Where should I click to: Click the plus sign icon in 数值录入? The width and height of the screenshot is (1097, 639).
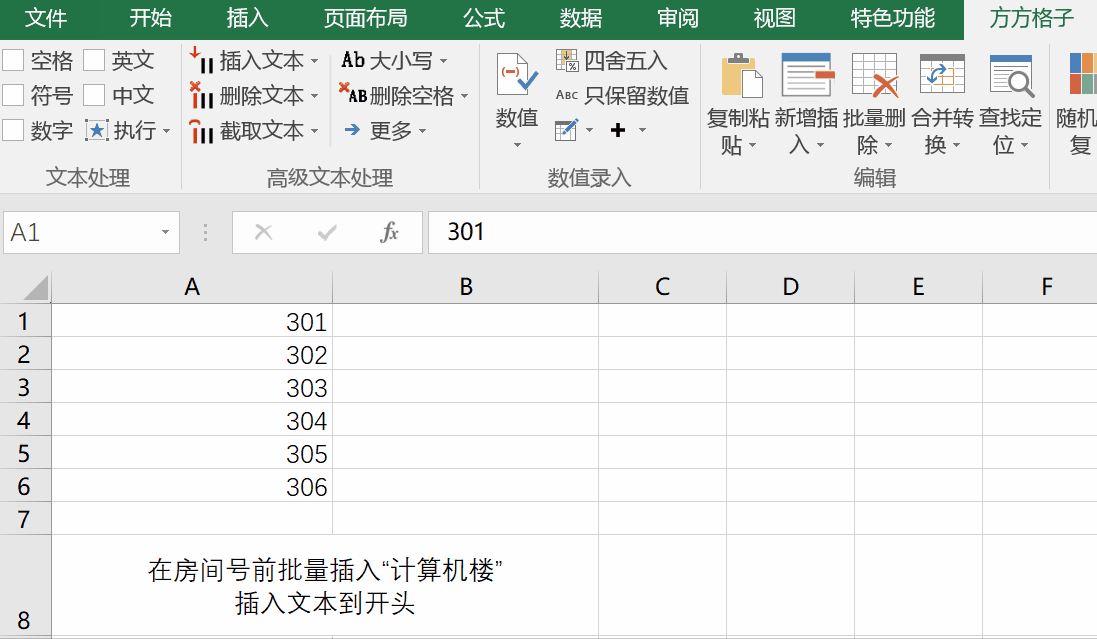point(618,129)
